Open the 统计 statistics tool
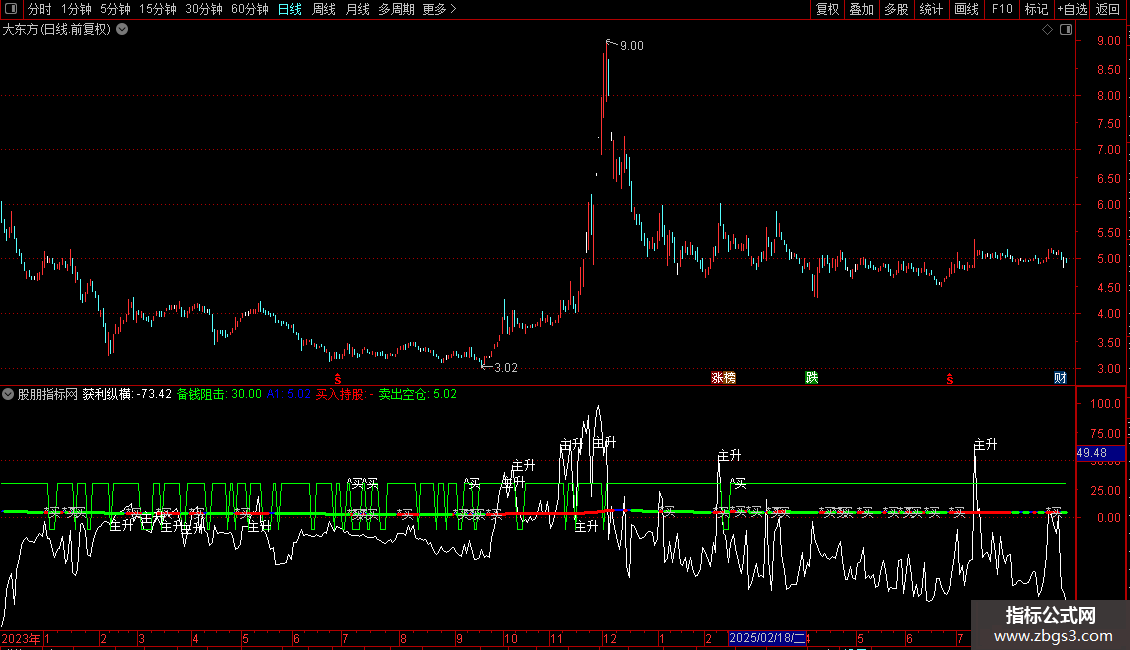Viewport: 1130px width, 650px height. click(x=931, y=9)
